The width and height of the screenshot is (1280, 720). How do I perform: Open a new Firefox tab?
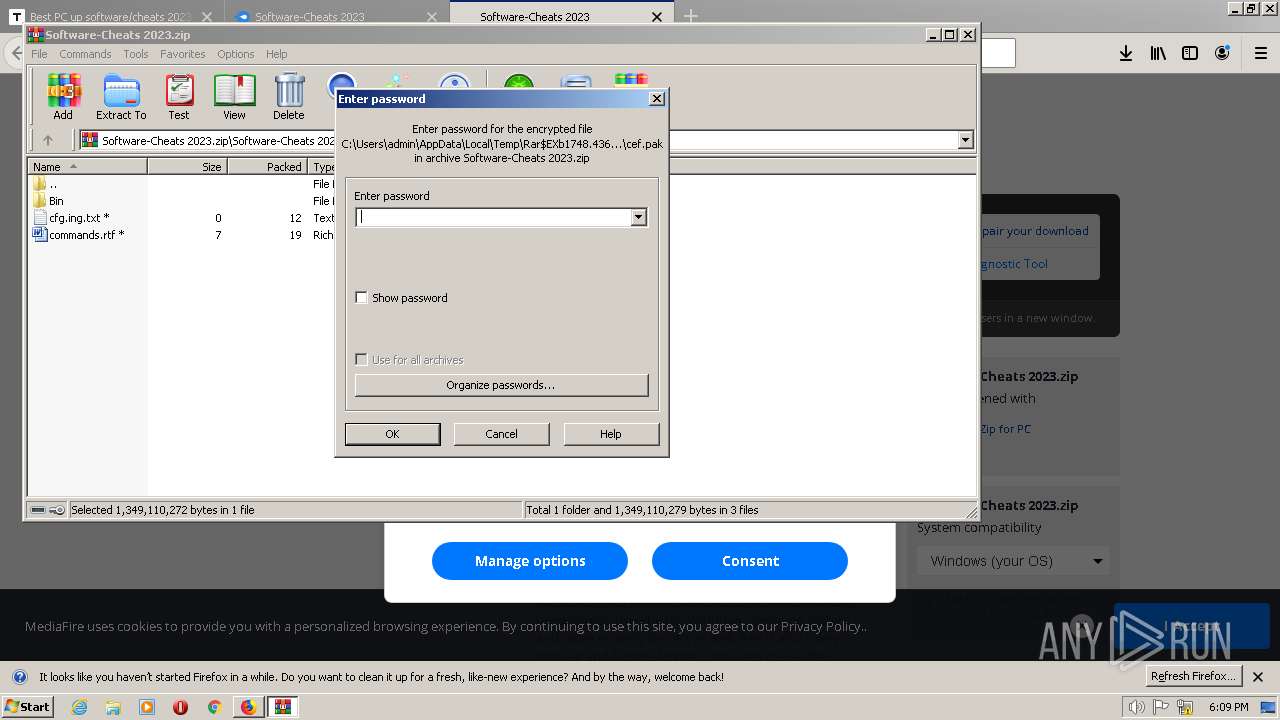pos(690,16)
